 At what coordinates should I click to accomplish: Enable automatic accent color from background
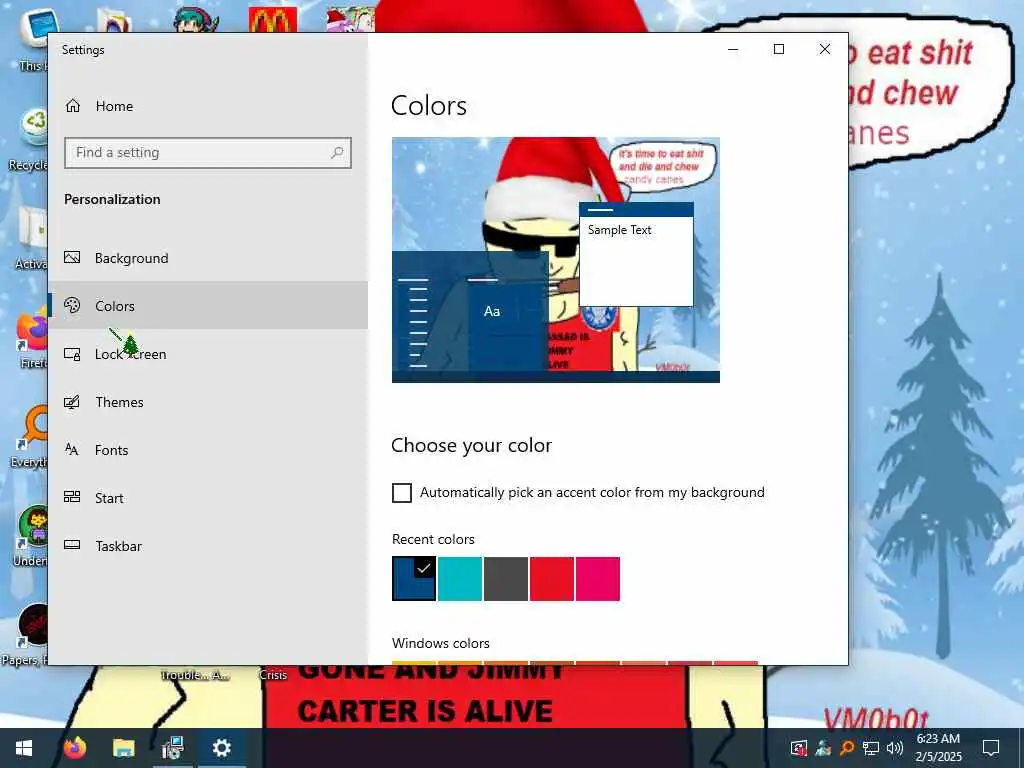click(402, 492)
